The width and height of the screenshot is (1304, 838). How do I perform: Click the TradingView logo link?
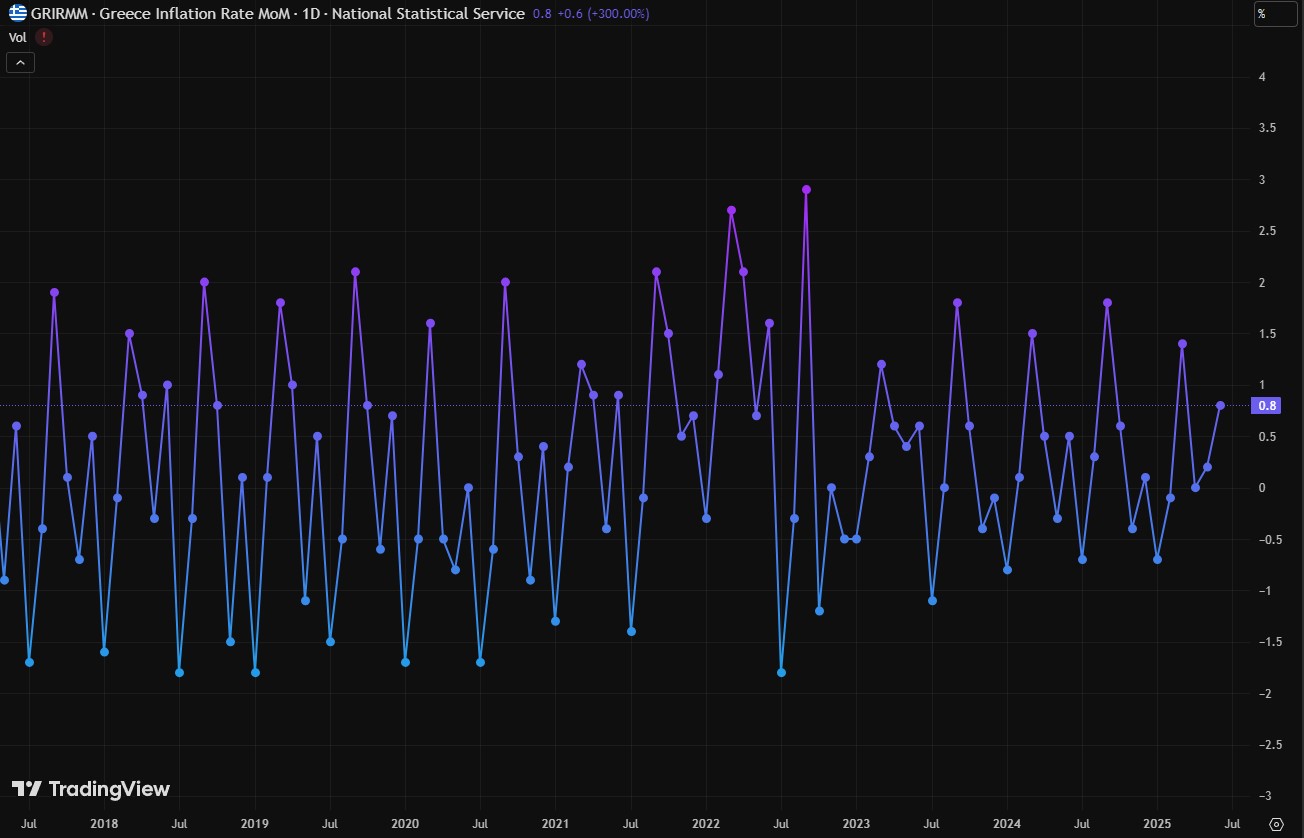[91, 789]
